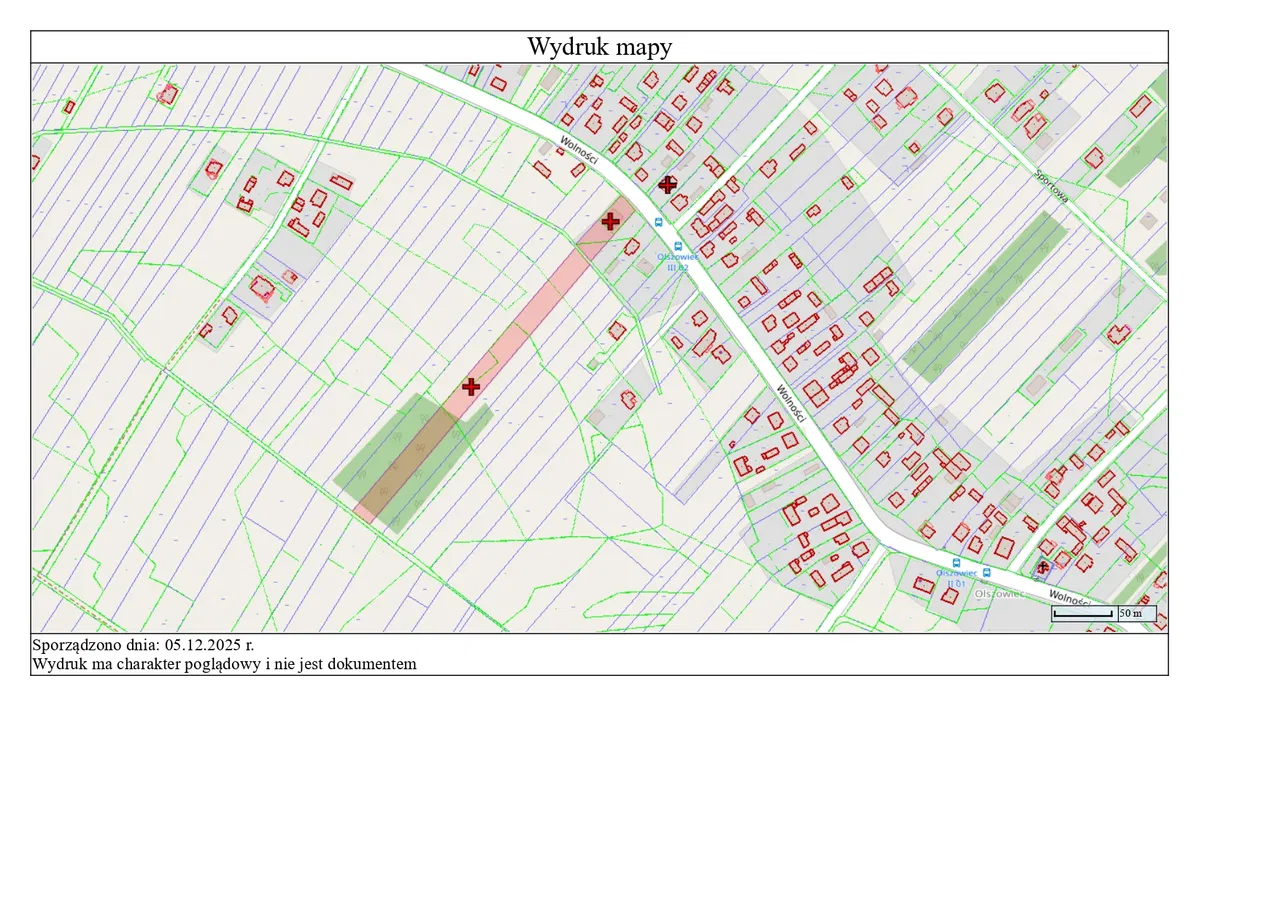Click the red cross in the middle of the pink parcel
Screen dimensions: 1280x905
[471, 386]
